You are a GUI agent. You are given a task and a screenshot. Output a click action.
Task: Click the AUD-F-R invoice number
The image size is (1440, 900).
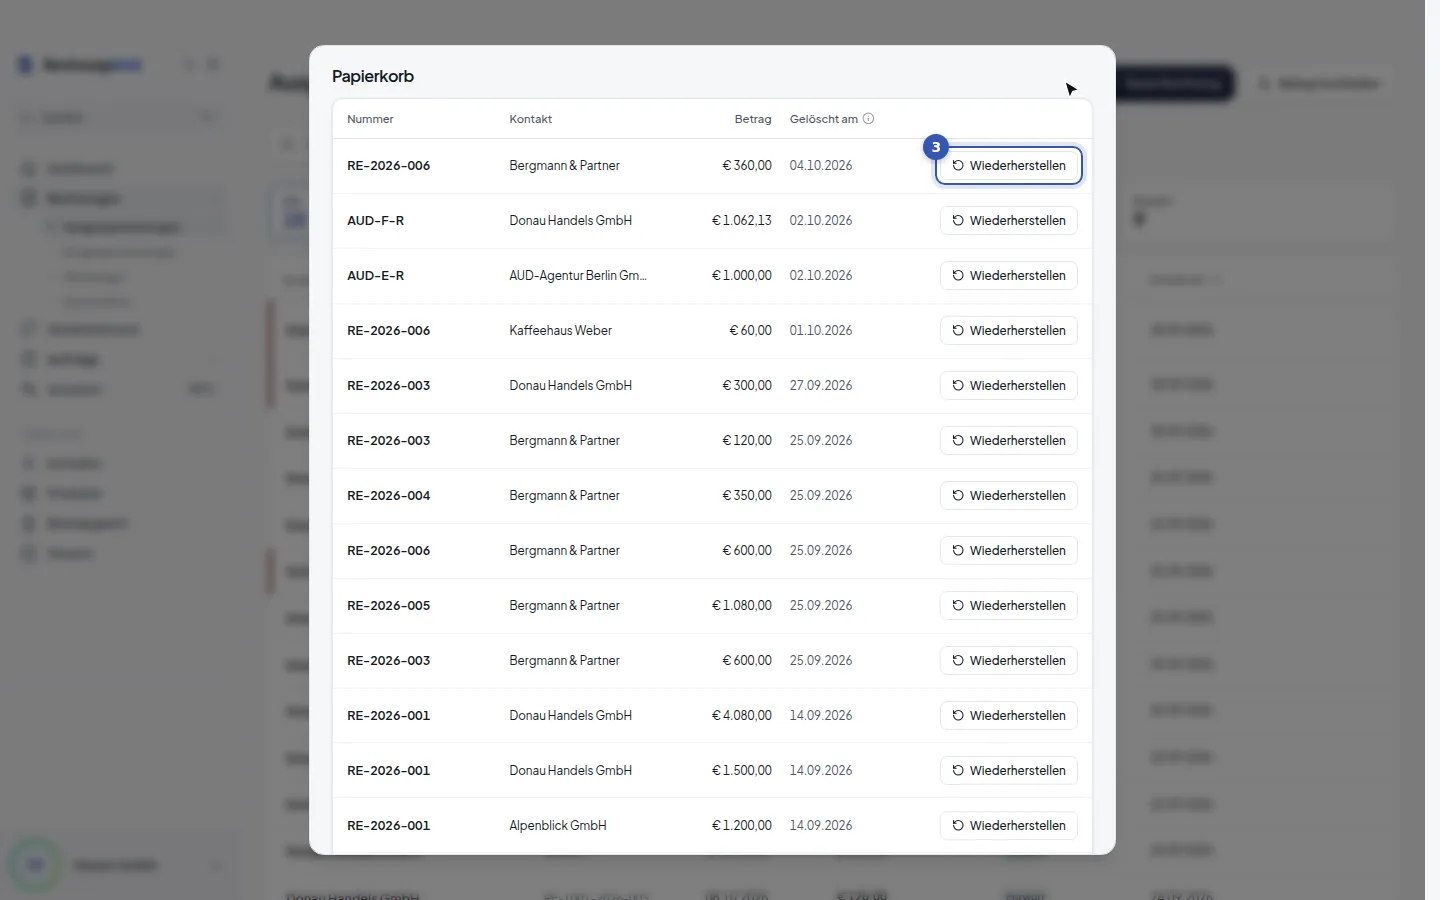pyautogui.click(x=375, y=221)
